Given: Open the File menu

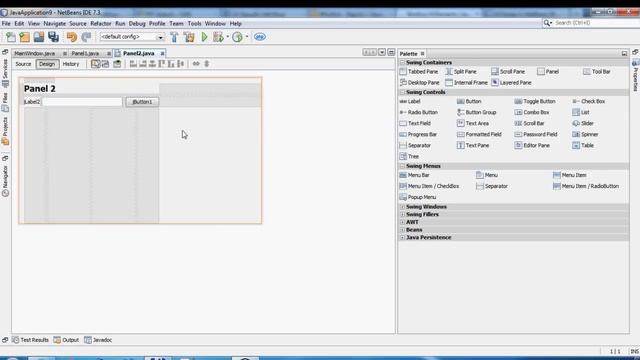Looking at the screenshot, I should click(x=6, y=24).
